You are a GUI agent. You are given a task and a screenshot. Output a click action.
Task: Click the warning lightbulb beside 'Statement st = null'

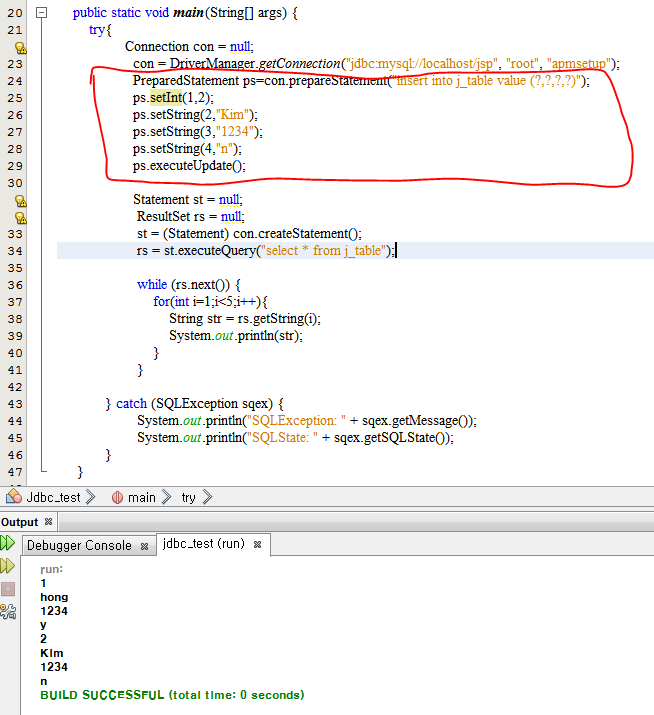[x=20, y=200]
